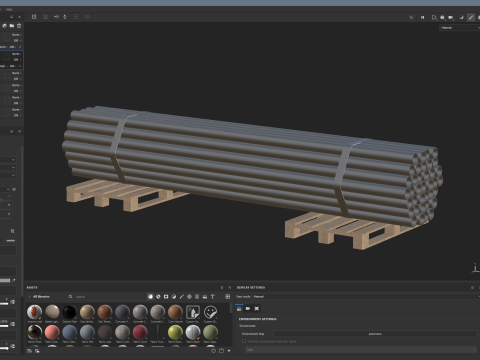
Task: Toggle visibility box of the last texture set
Action: point(7,112)
